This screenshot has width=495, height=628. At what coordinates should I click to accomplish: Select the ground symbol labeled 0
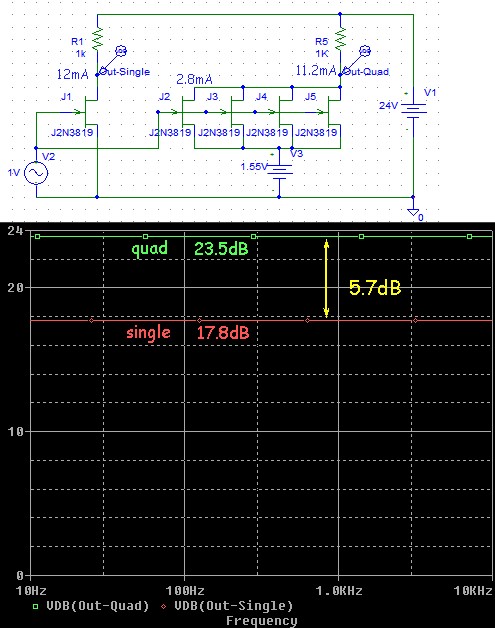point(413,212)
